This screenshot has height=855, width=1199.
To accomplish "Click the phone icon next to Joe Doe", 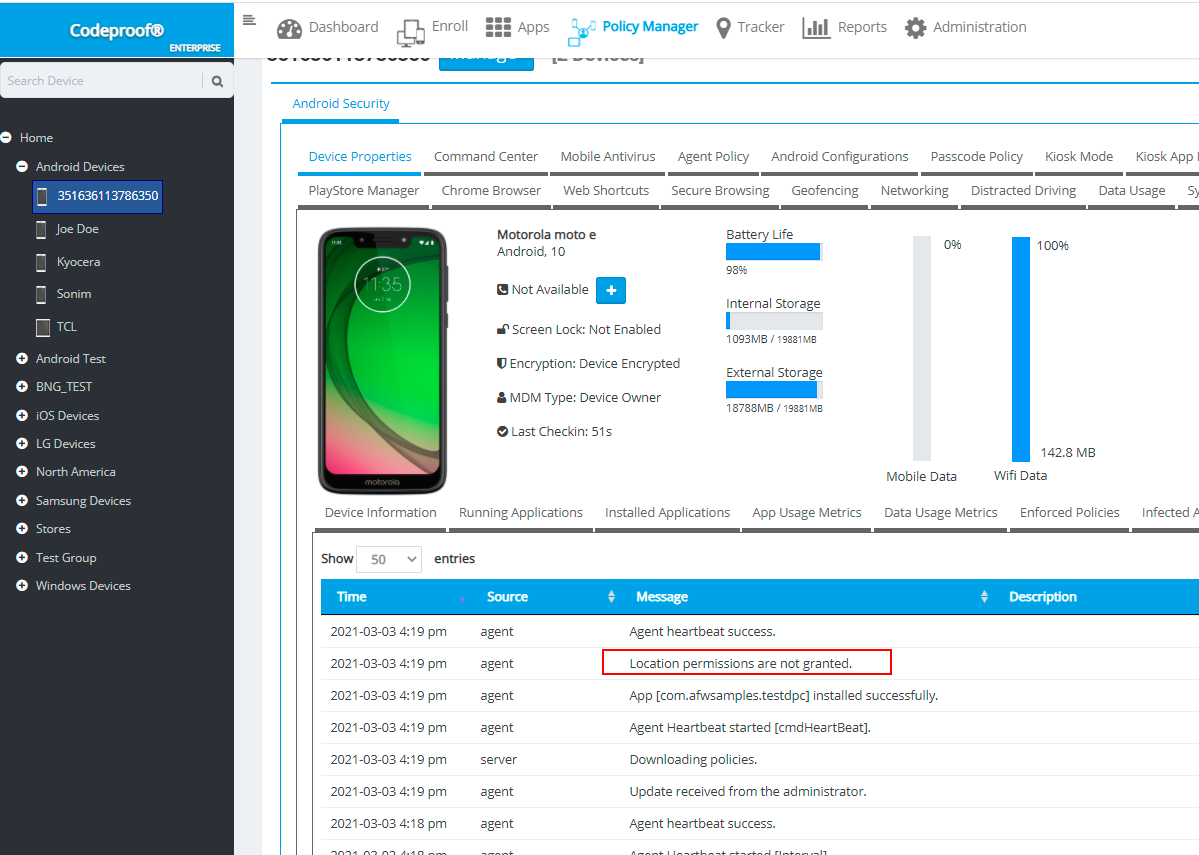I will [41, 229].
